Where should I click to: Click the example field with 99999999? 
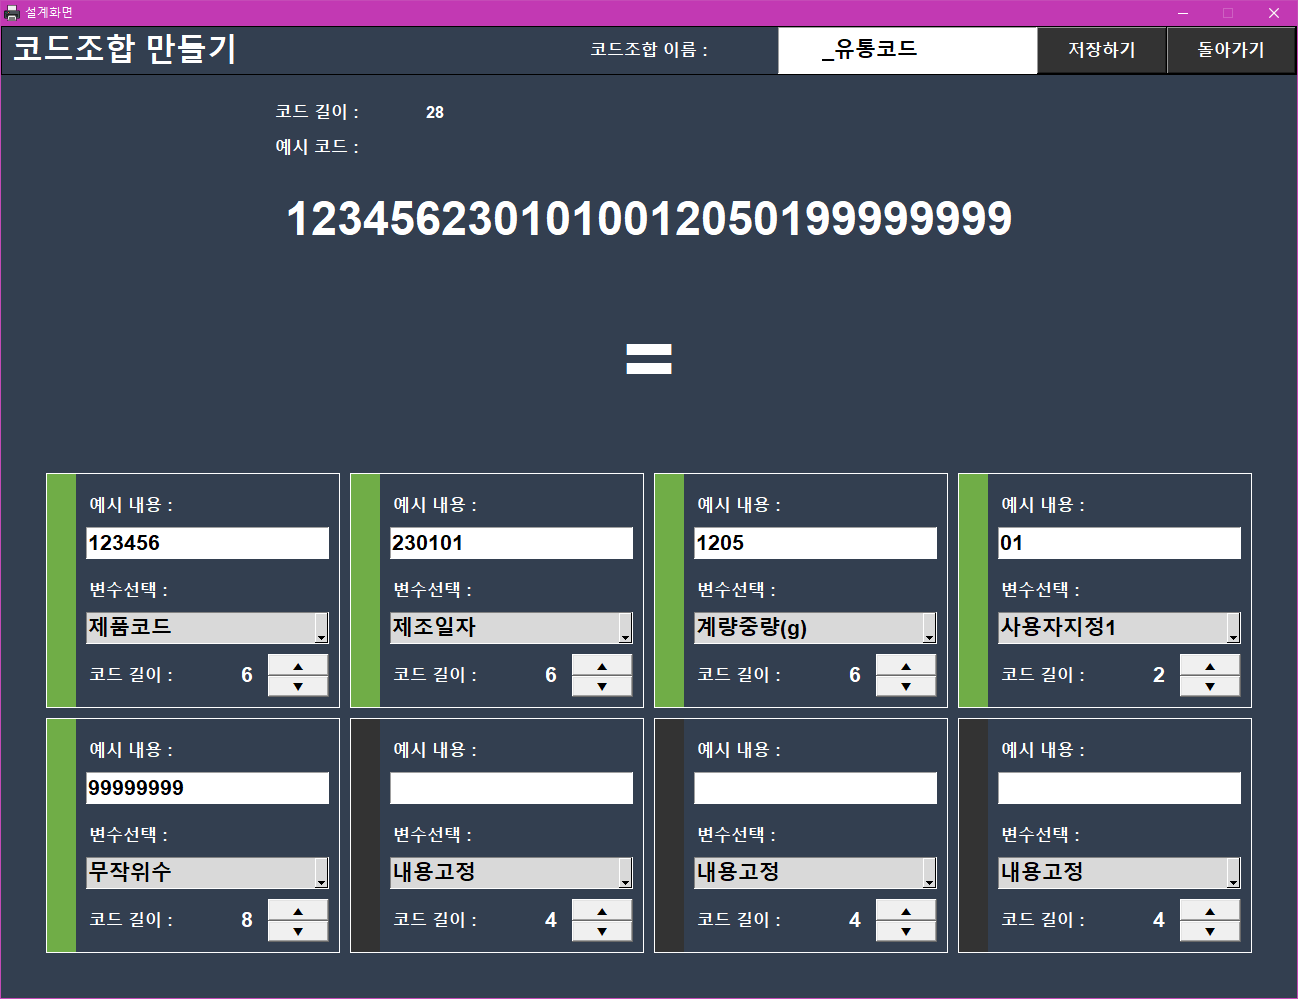(207, 788)
